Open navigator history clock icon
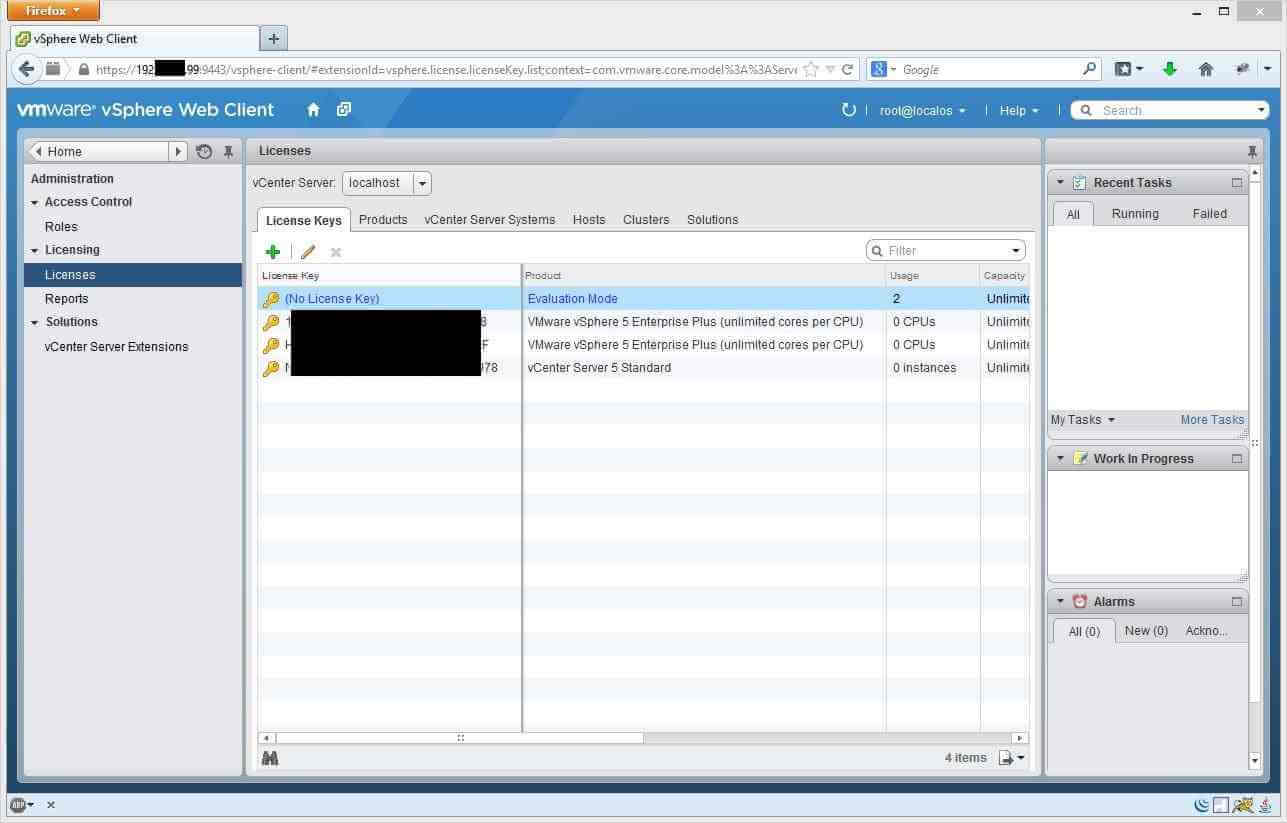 point(204,152)
